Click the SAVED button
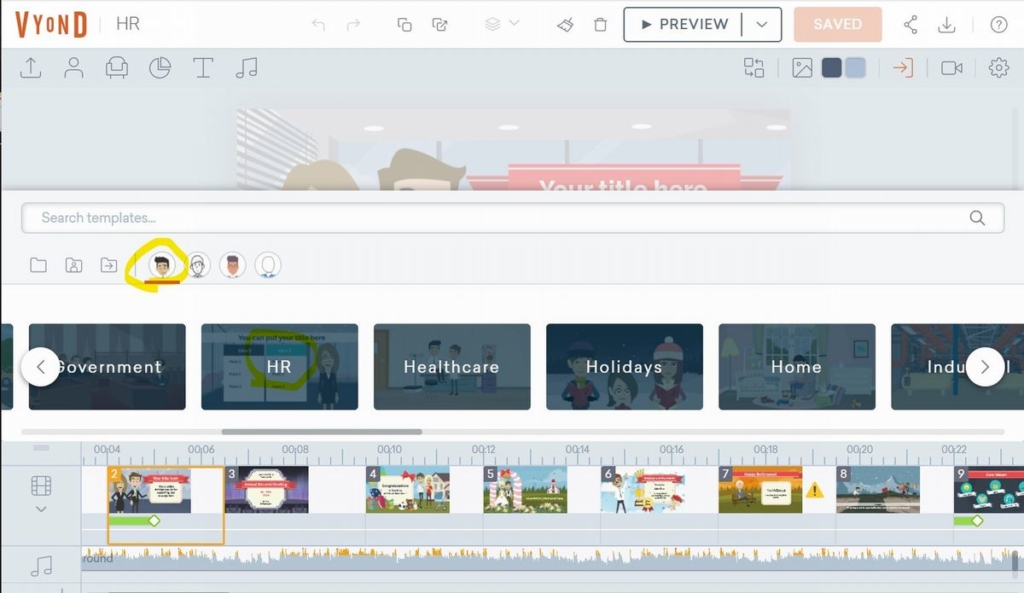Screen dimensions: 1024x593 click(x=837, y=24)
